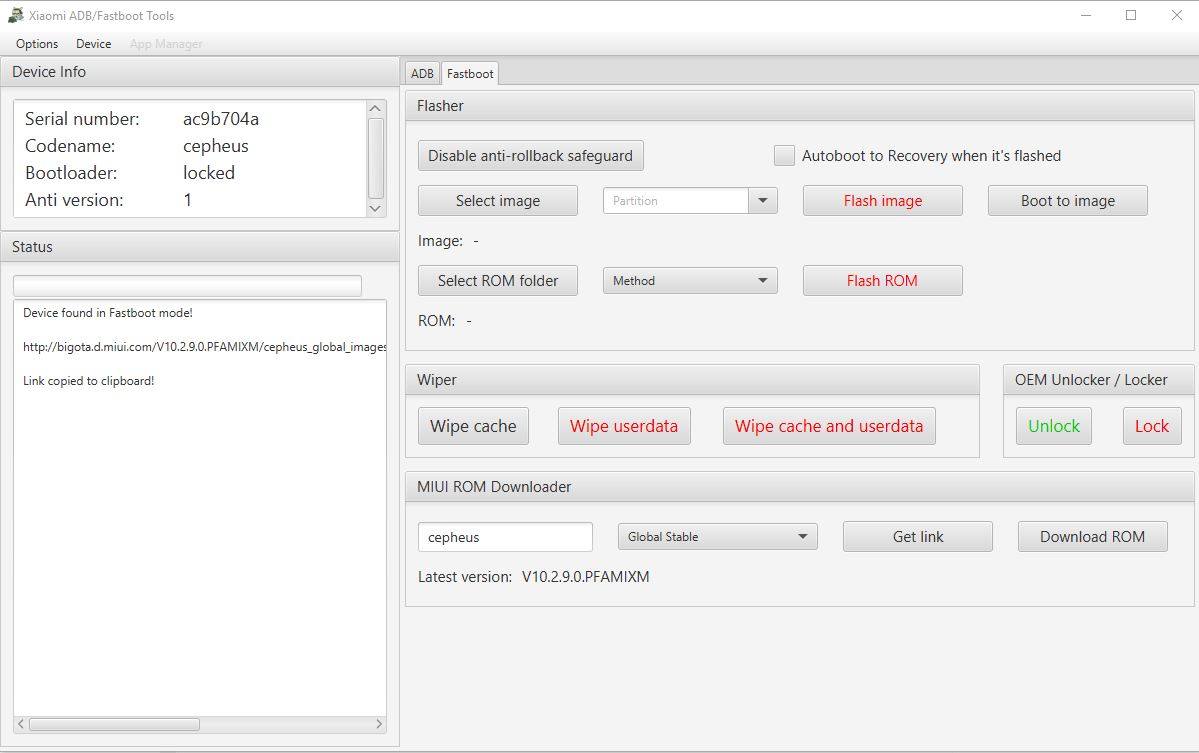Click the Wipe userdata button
Viewport: 1199px width, 753px height.
click(x=624, y=426)
